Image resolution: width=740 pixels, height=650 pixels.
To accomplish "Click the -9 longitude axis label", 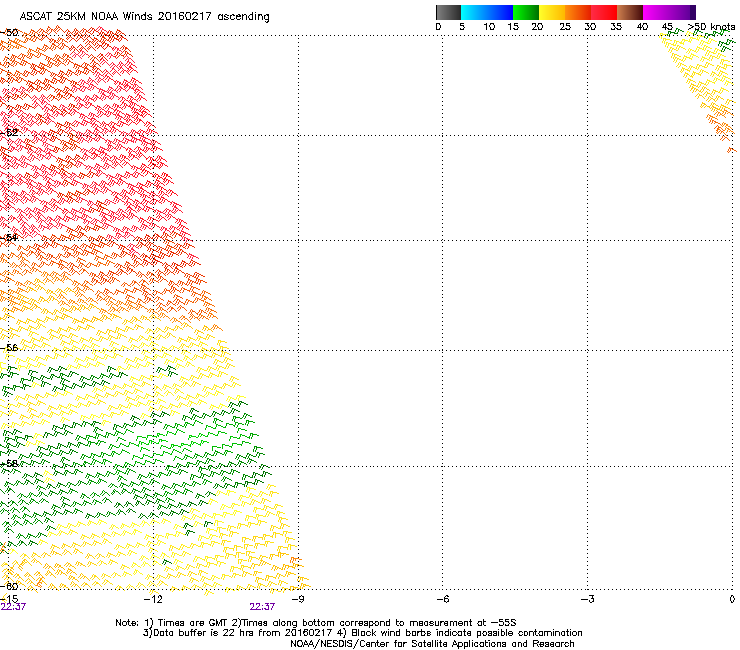I will tap(298, 599).
